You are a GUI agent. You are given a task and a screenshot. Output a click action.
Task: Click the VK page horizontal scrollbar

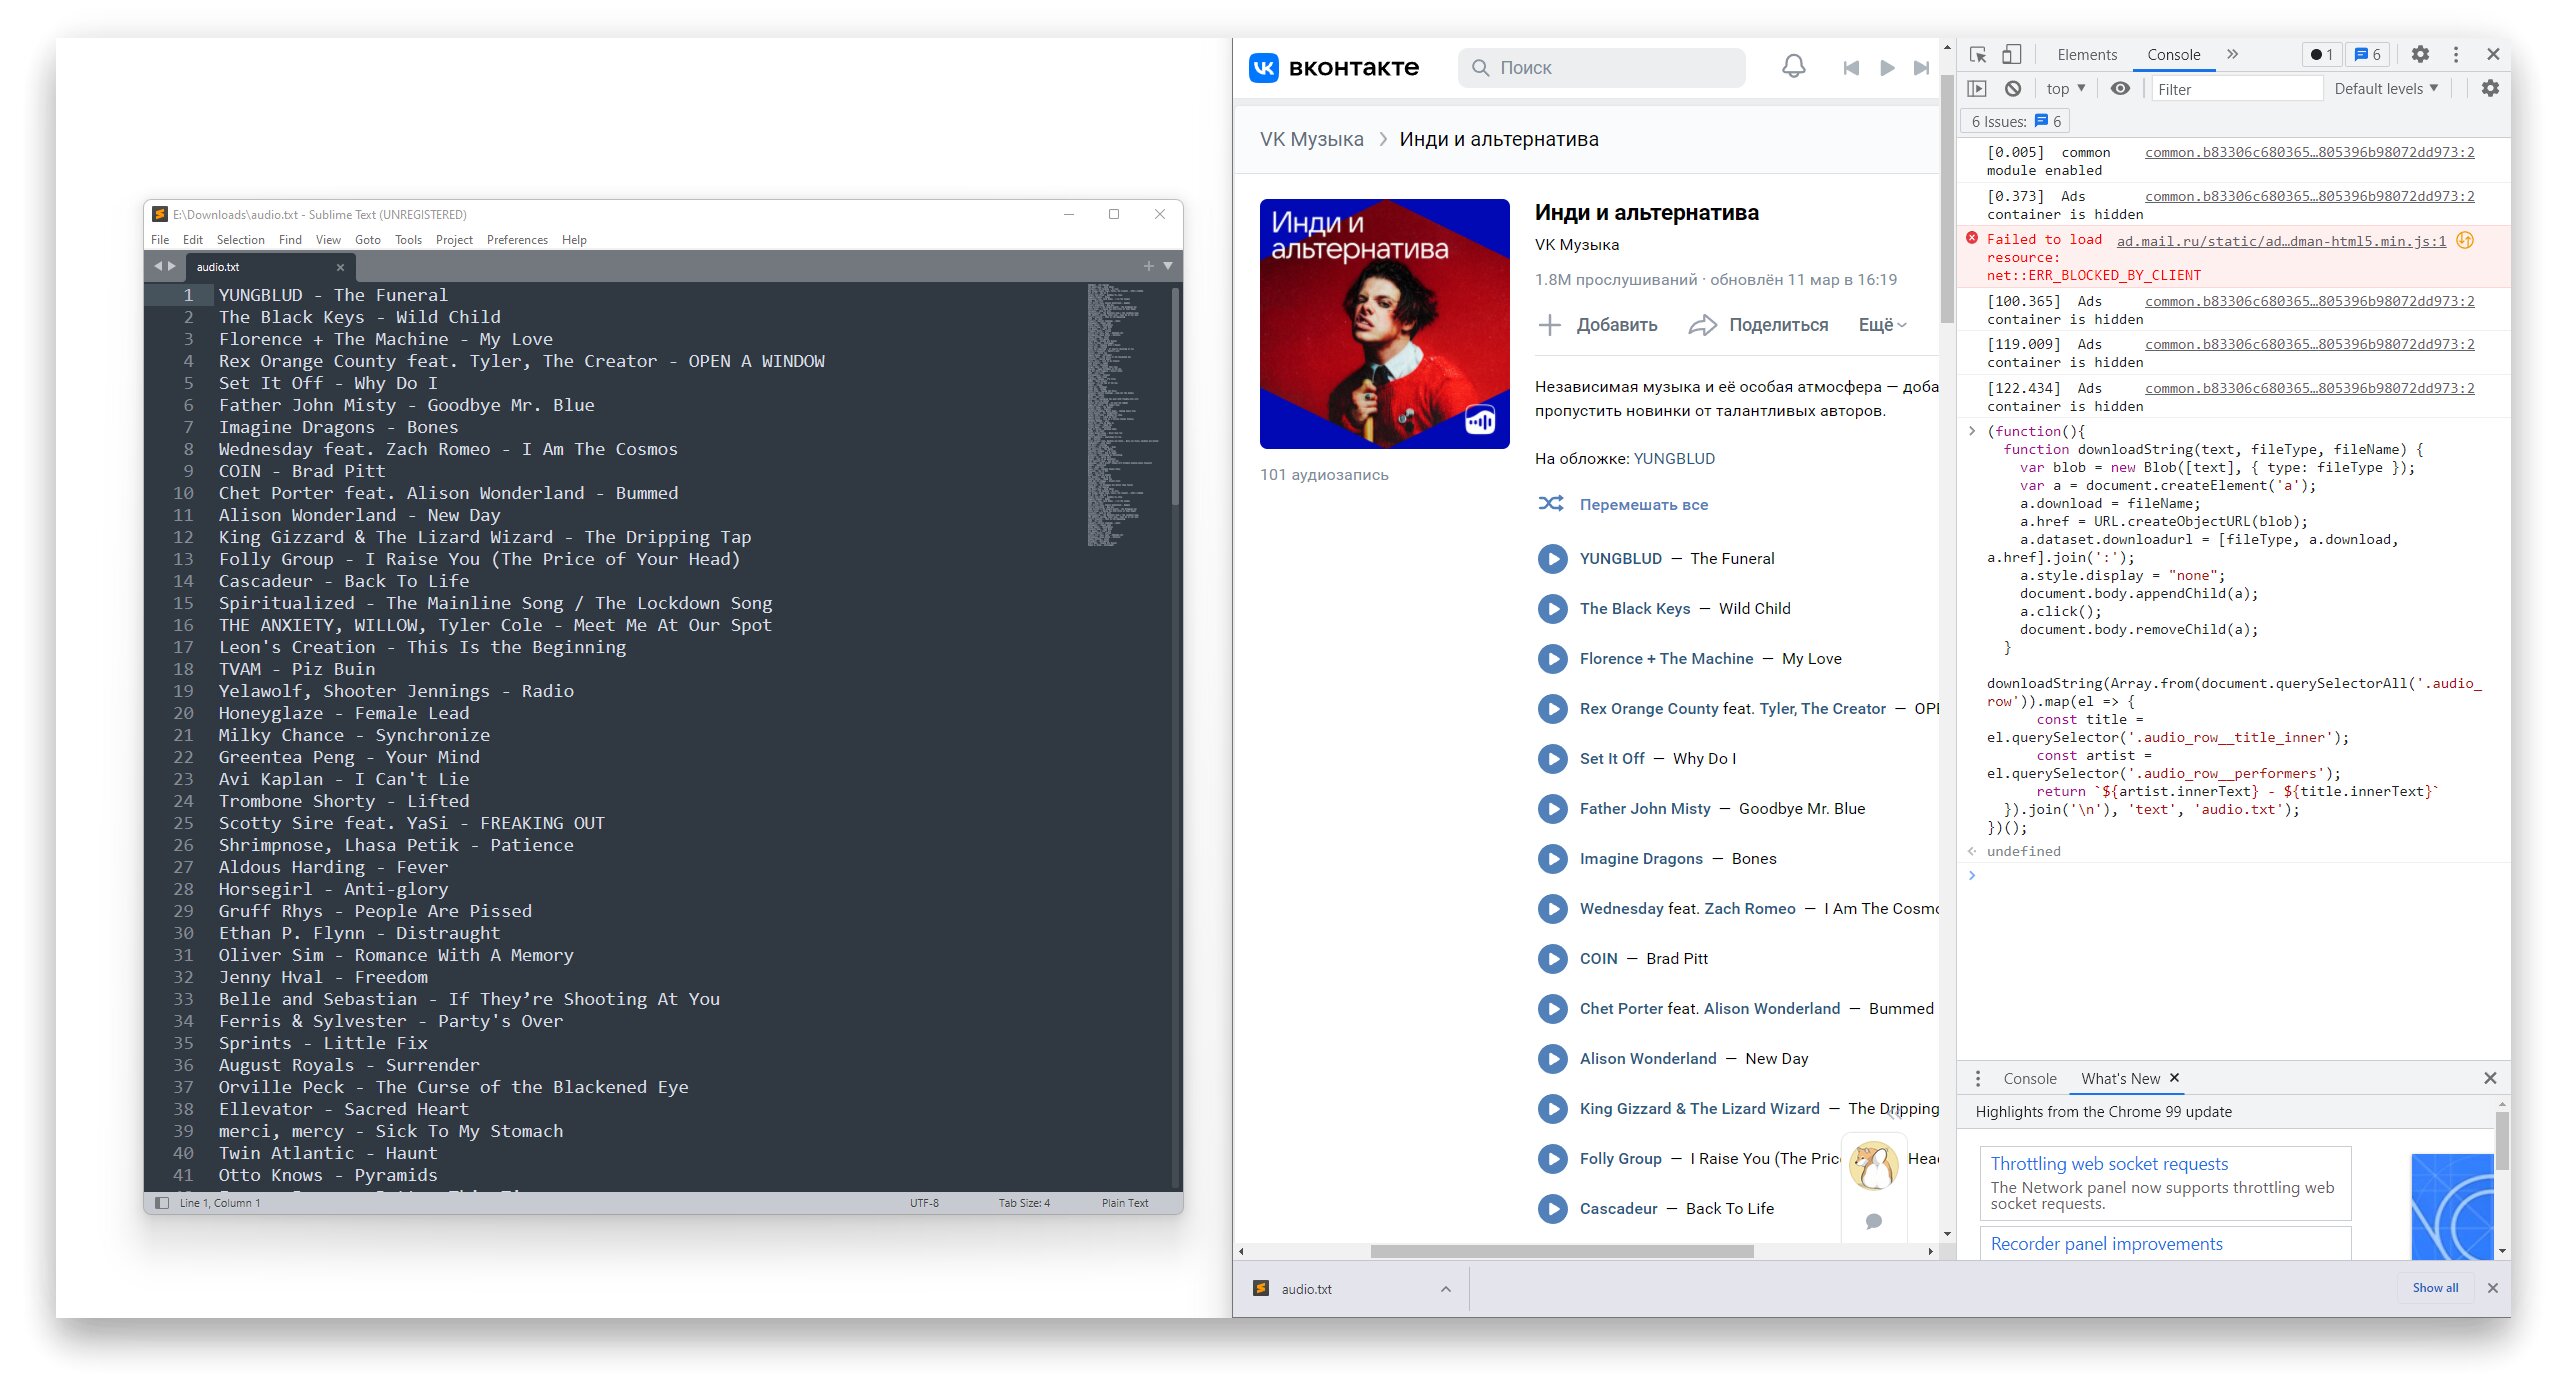[x=1562, y=1251]
